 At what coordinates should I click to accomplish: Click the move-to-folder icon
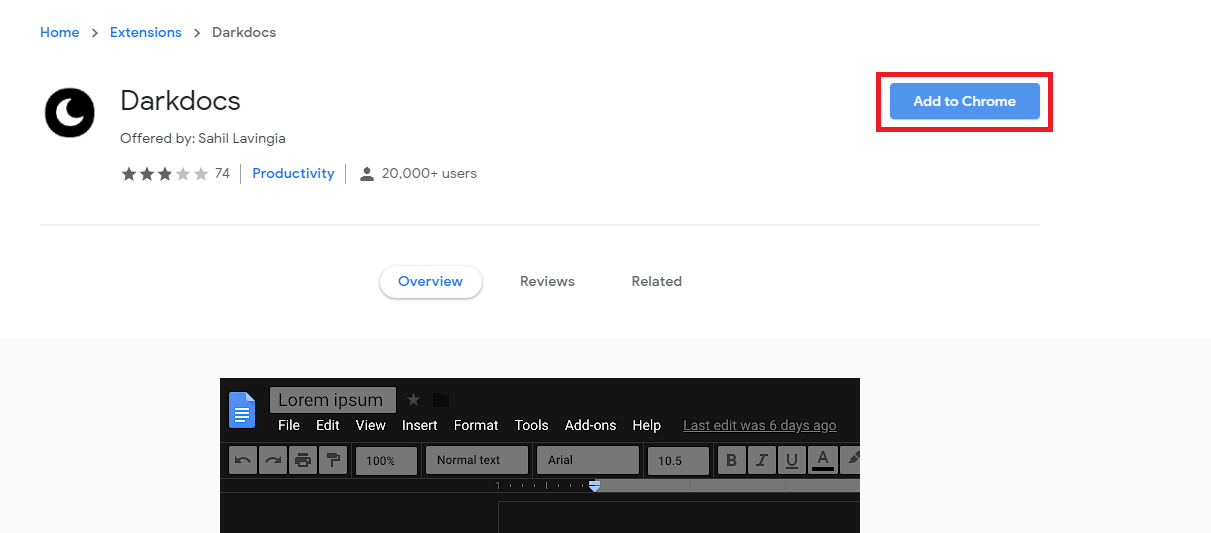pyautogui.click(x=441, y=400)
